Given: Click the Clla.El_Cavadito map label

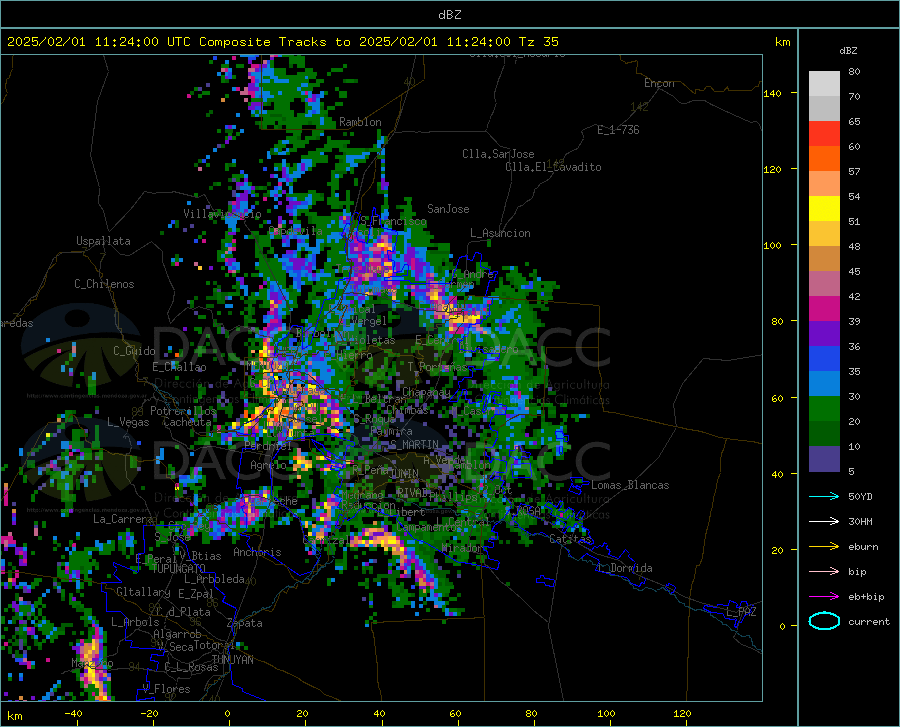Looking at the screenshot, I should (553, 167).
